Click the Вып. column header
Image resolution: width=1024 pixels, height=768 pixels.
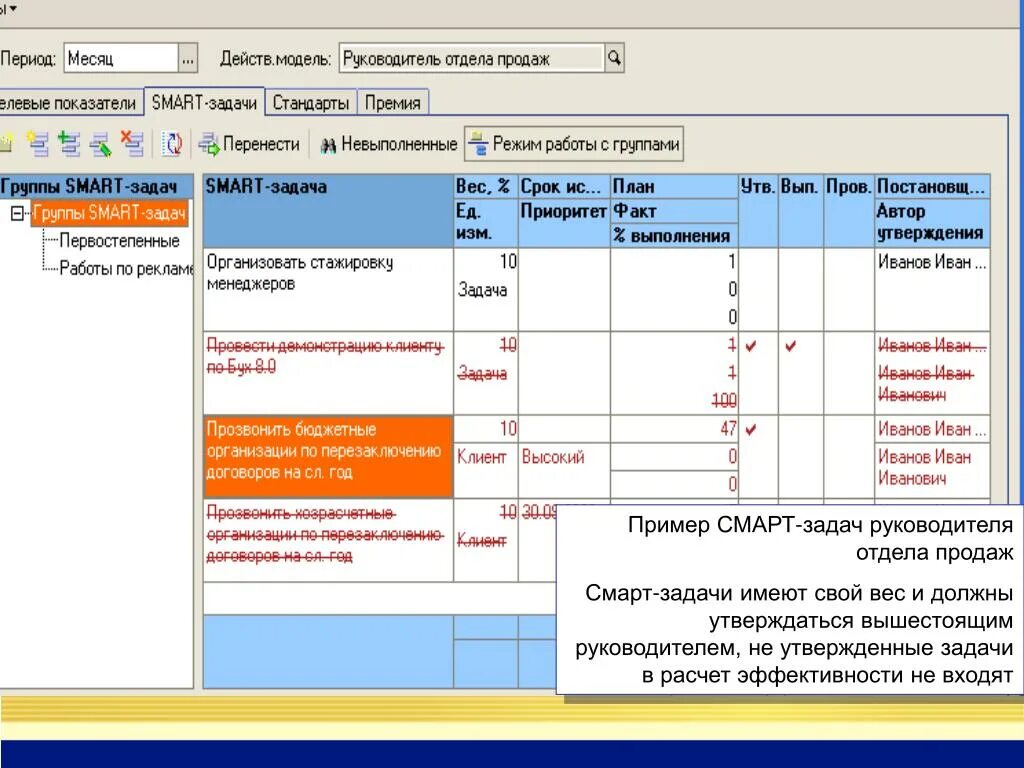[800, 210]
